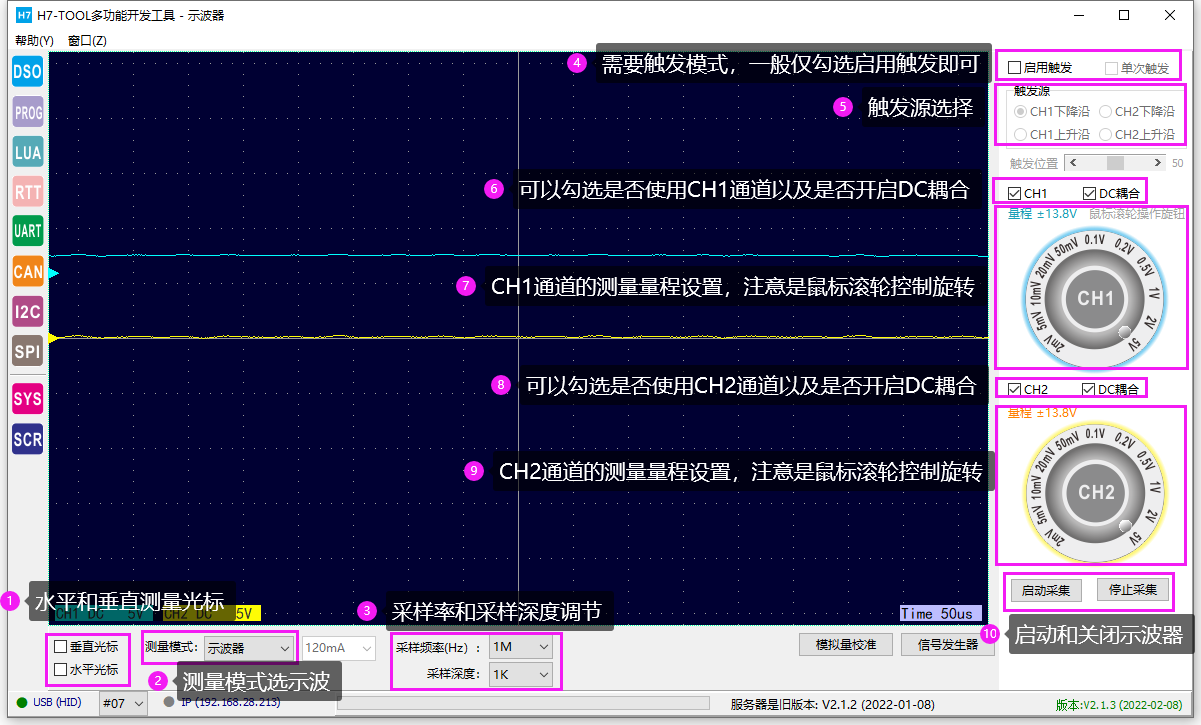Click the 触发位置 slider left arrow
Viewport: 1201px width, 725px height.
coord(1073,162)
